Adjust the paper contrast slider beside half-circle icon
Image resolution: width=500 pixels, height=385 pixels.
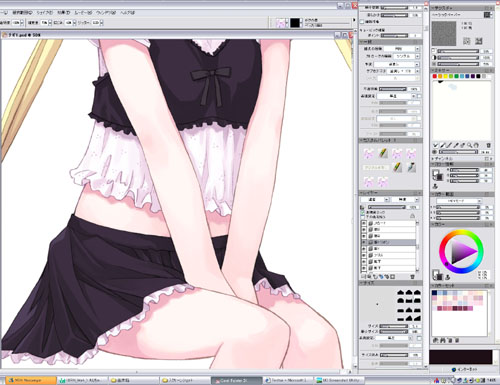pyautogui.click(x=458, y=57)
